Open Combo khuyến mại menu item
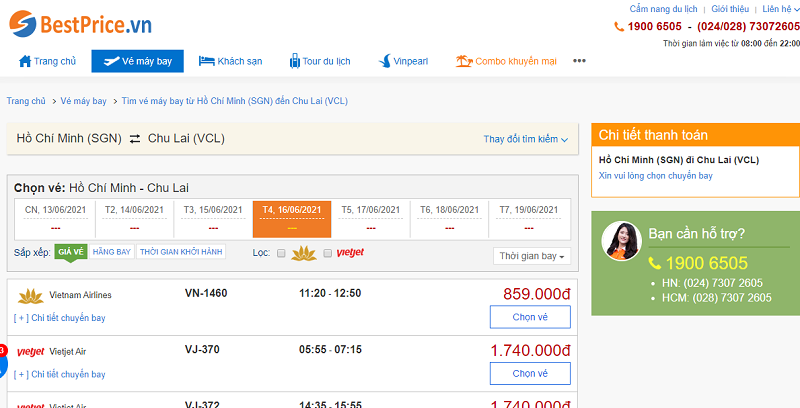 coord(506,61)
